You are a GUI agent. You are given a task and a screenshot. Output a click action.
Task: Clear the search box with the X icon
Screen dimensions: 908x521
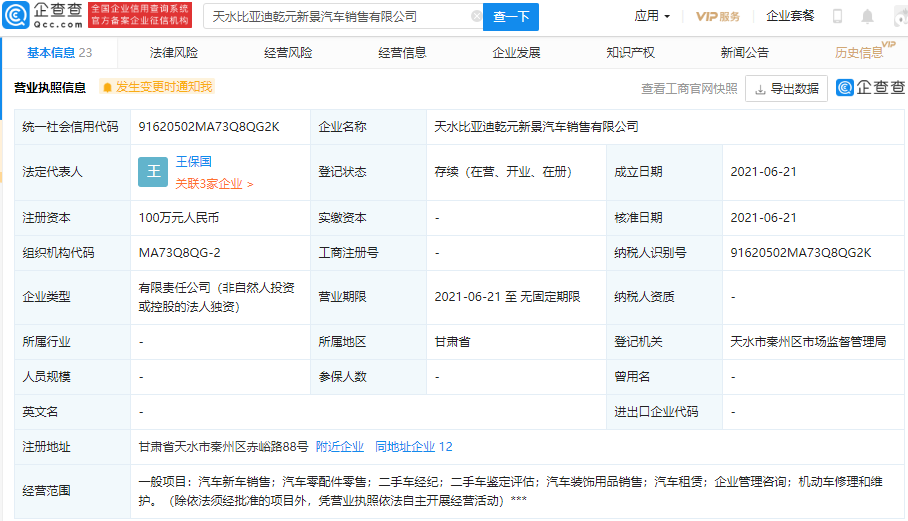(x=476, y=16)
